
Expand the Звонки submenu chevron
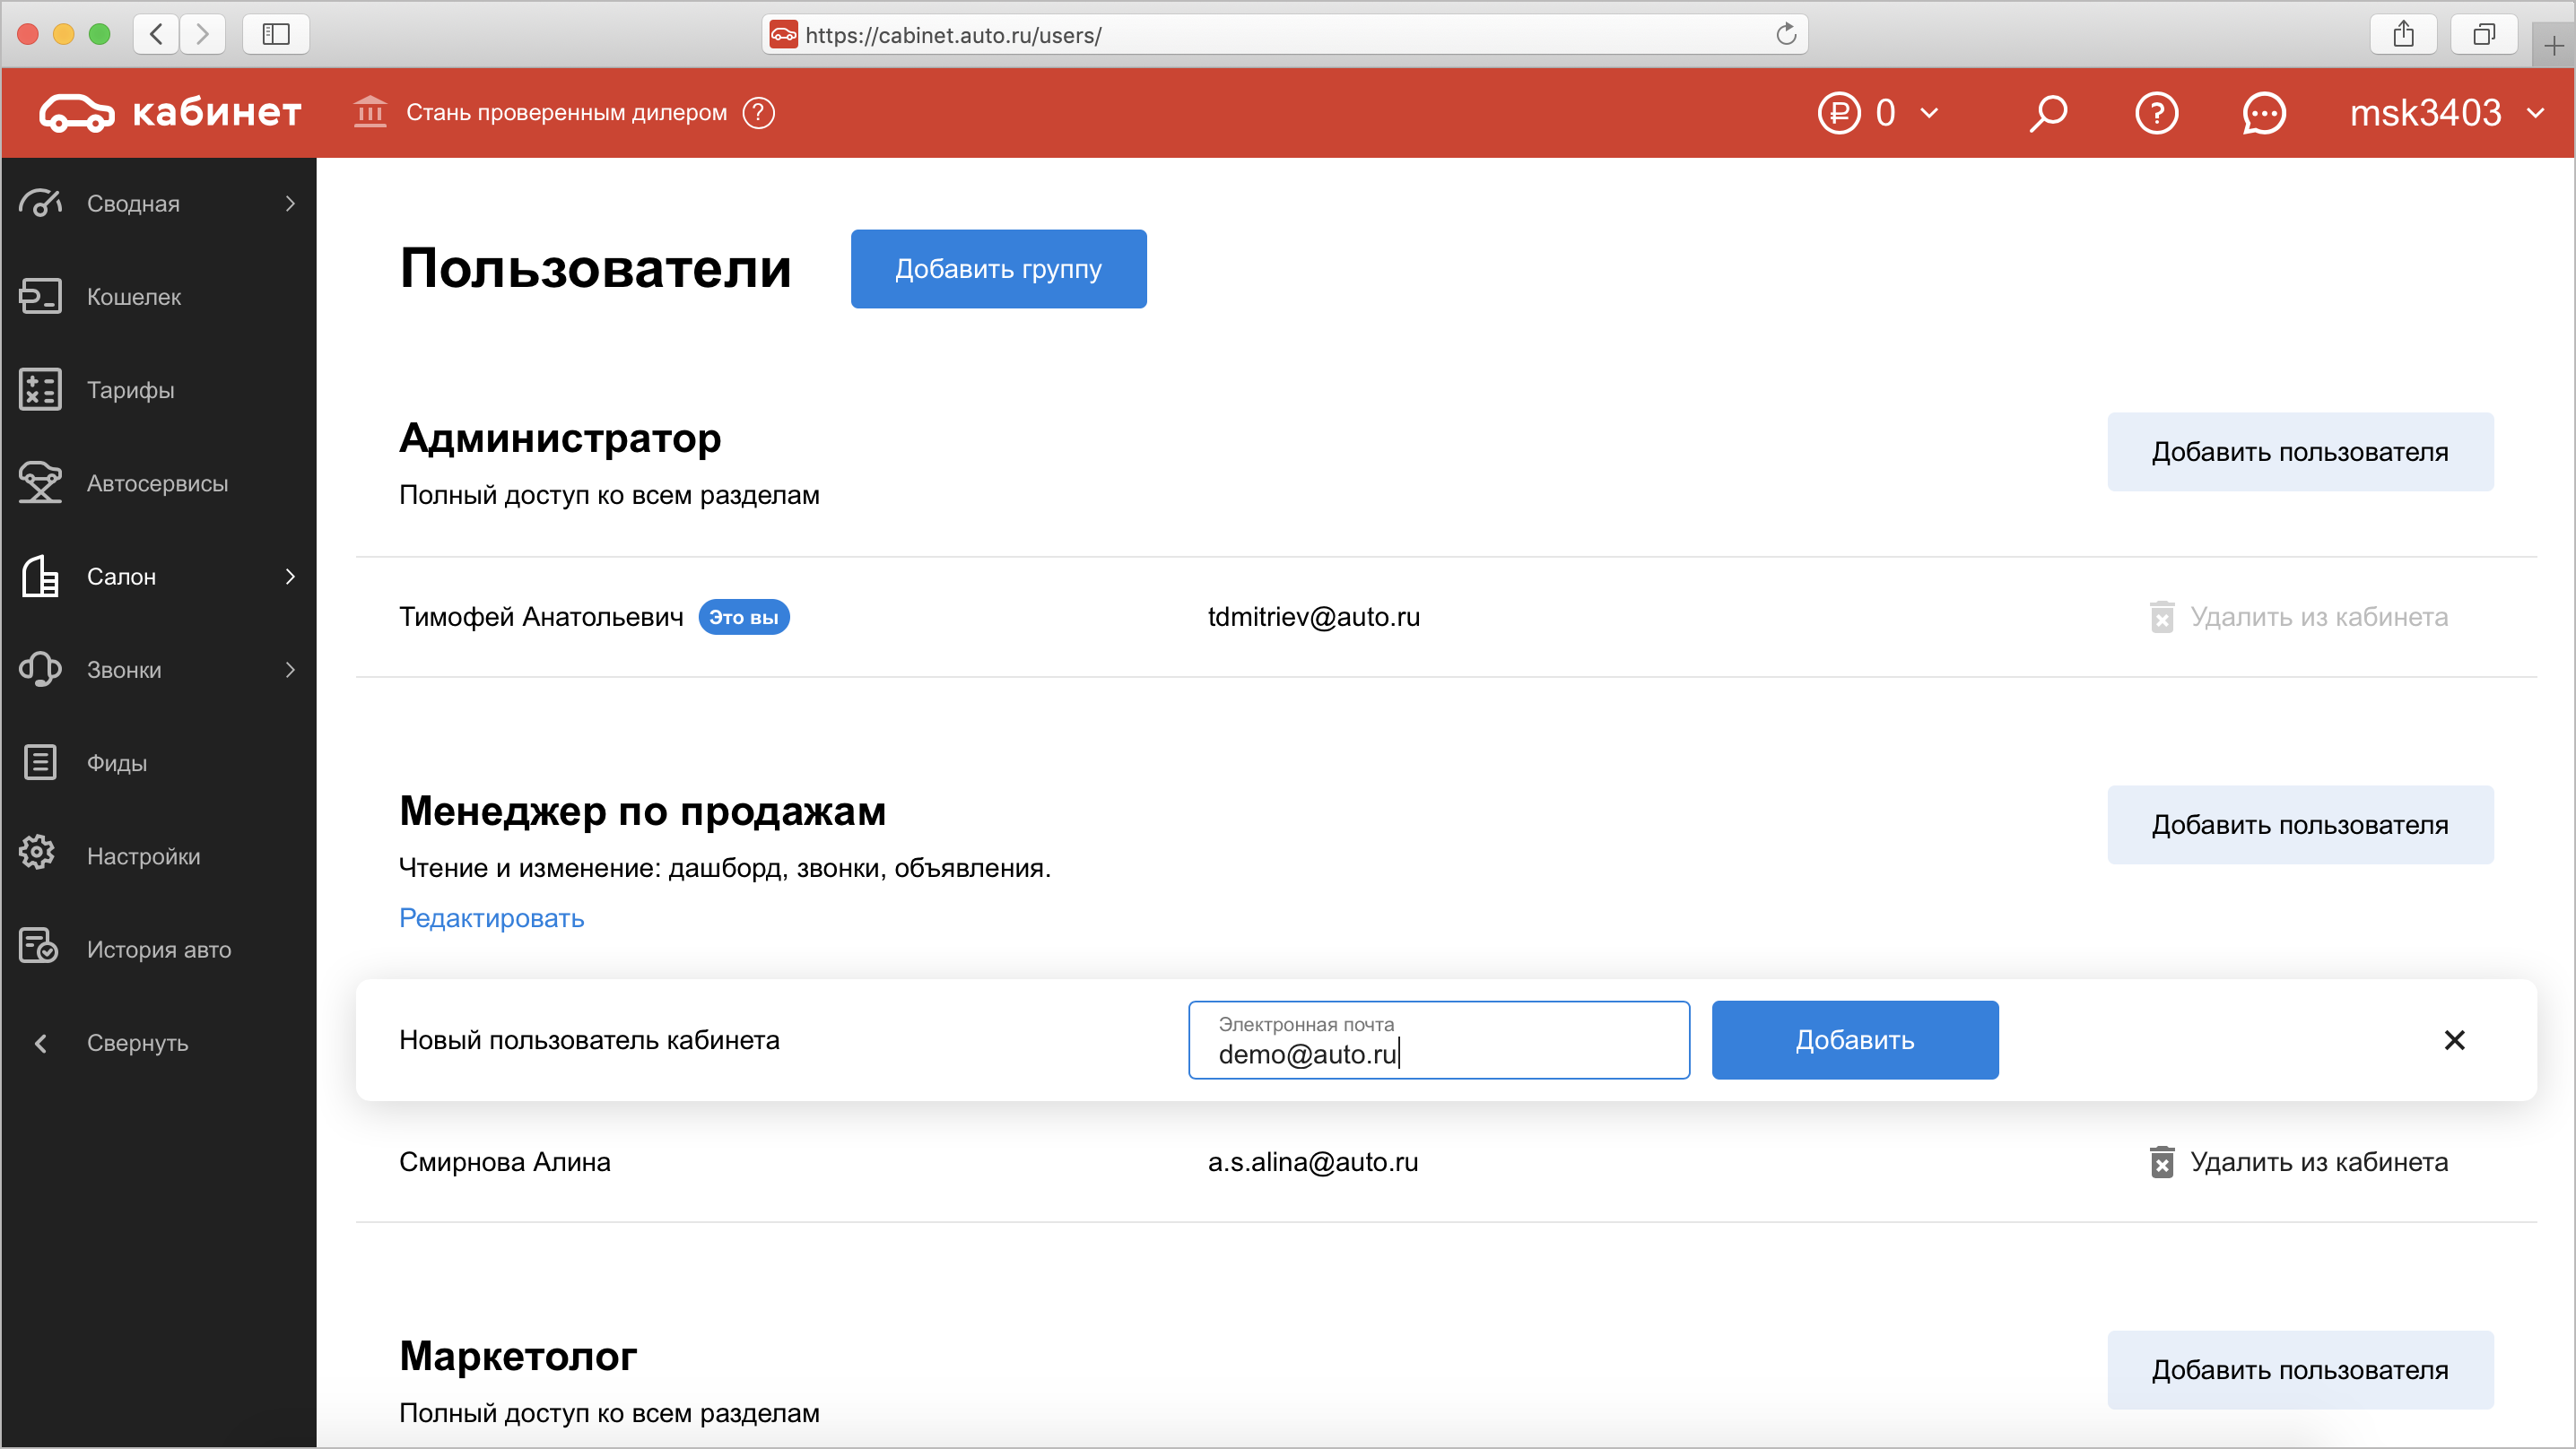click(x=290, y=670)
